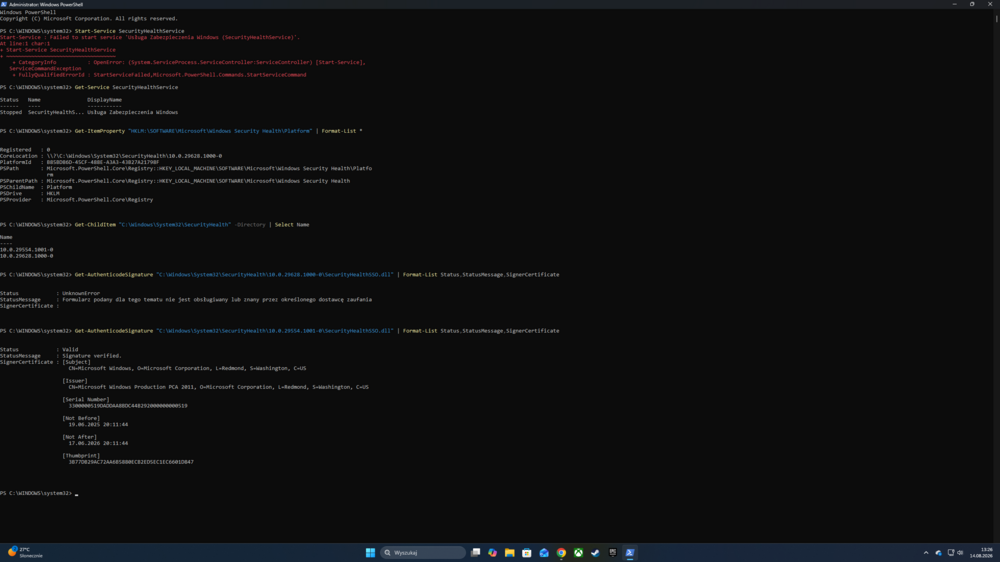Click the certificate thumbprint hash value

click(x=131, y=462)
